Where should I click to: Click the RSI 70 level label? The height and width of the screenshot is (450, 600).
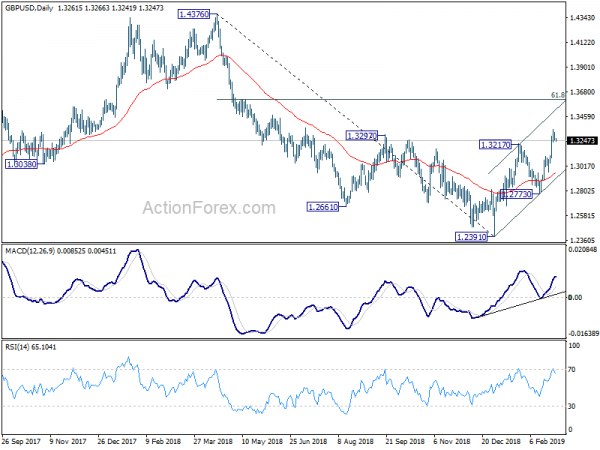point(572,370)
